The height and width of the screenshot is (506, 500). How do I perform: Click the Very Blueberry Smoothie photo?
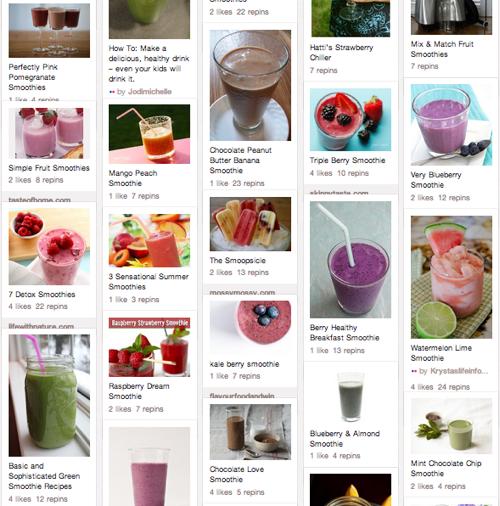click(451, 125)
